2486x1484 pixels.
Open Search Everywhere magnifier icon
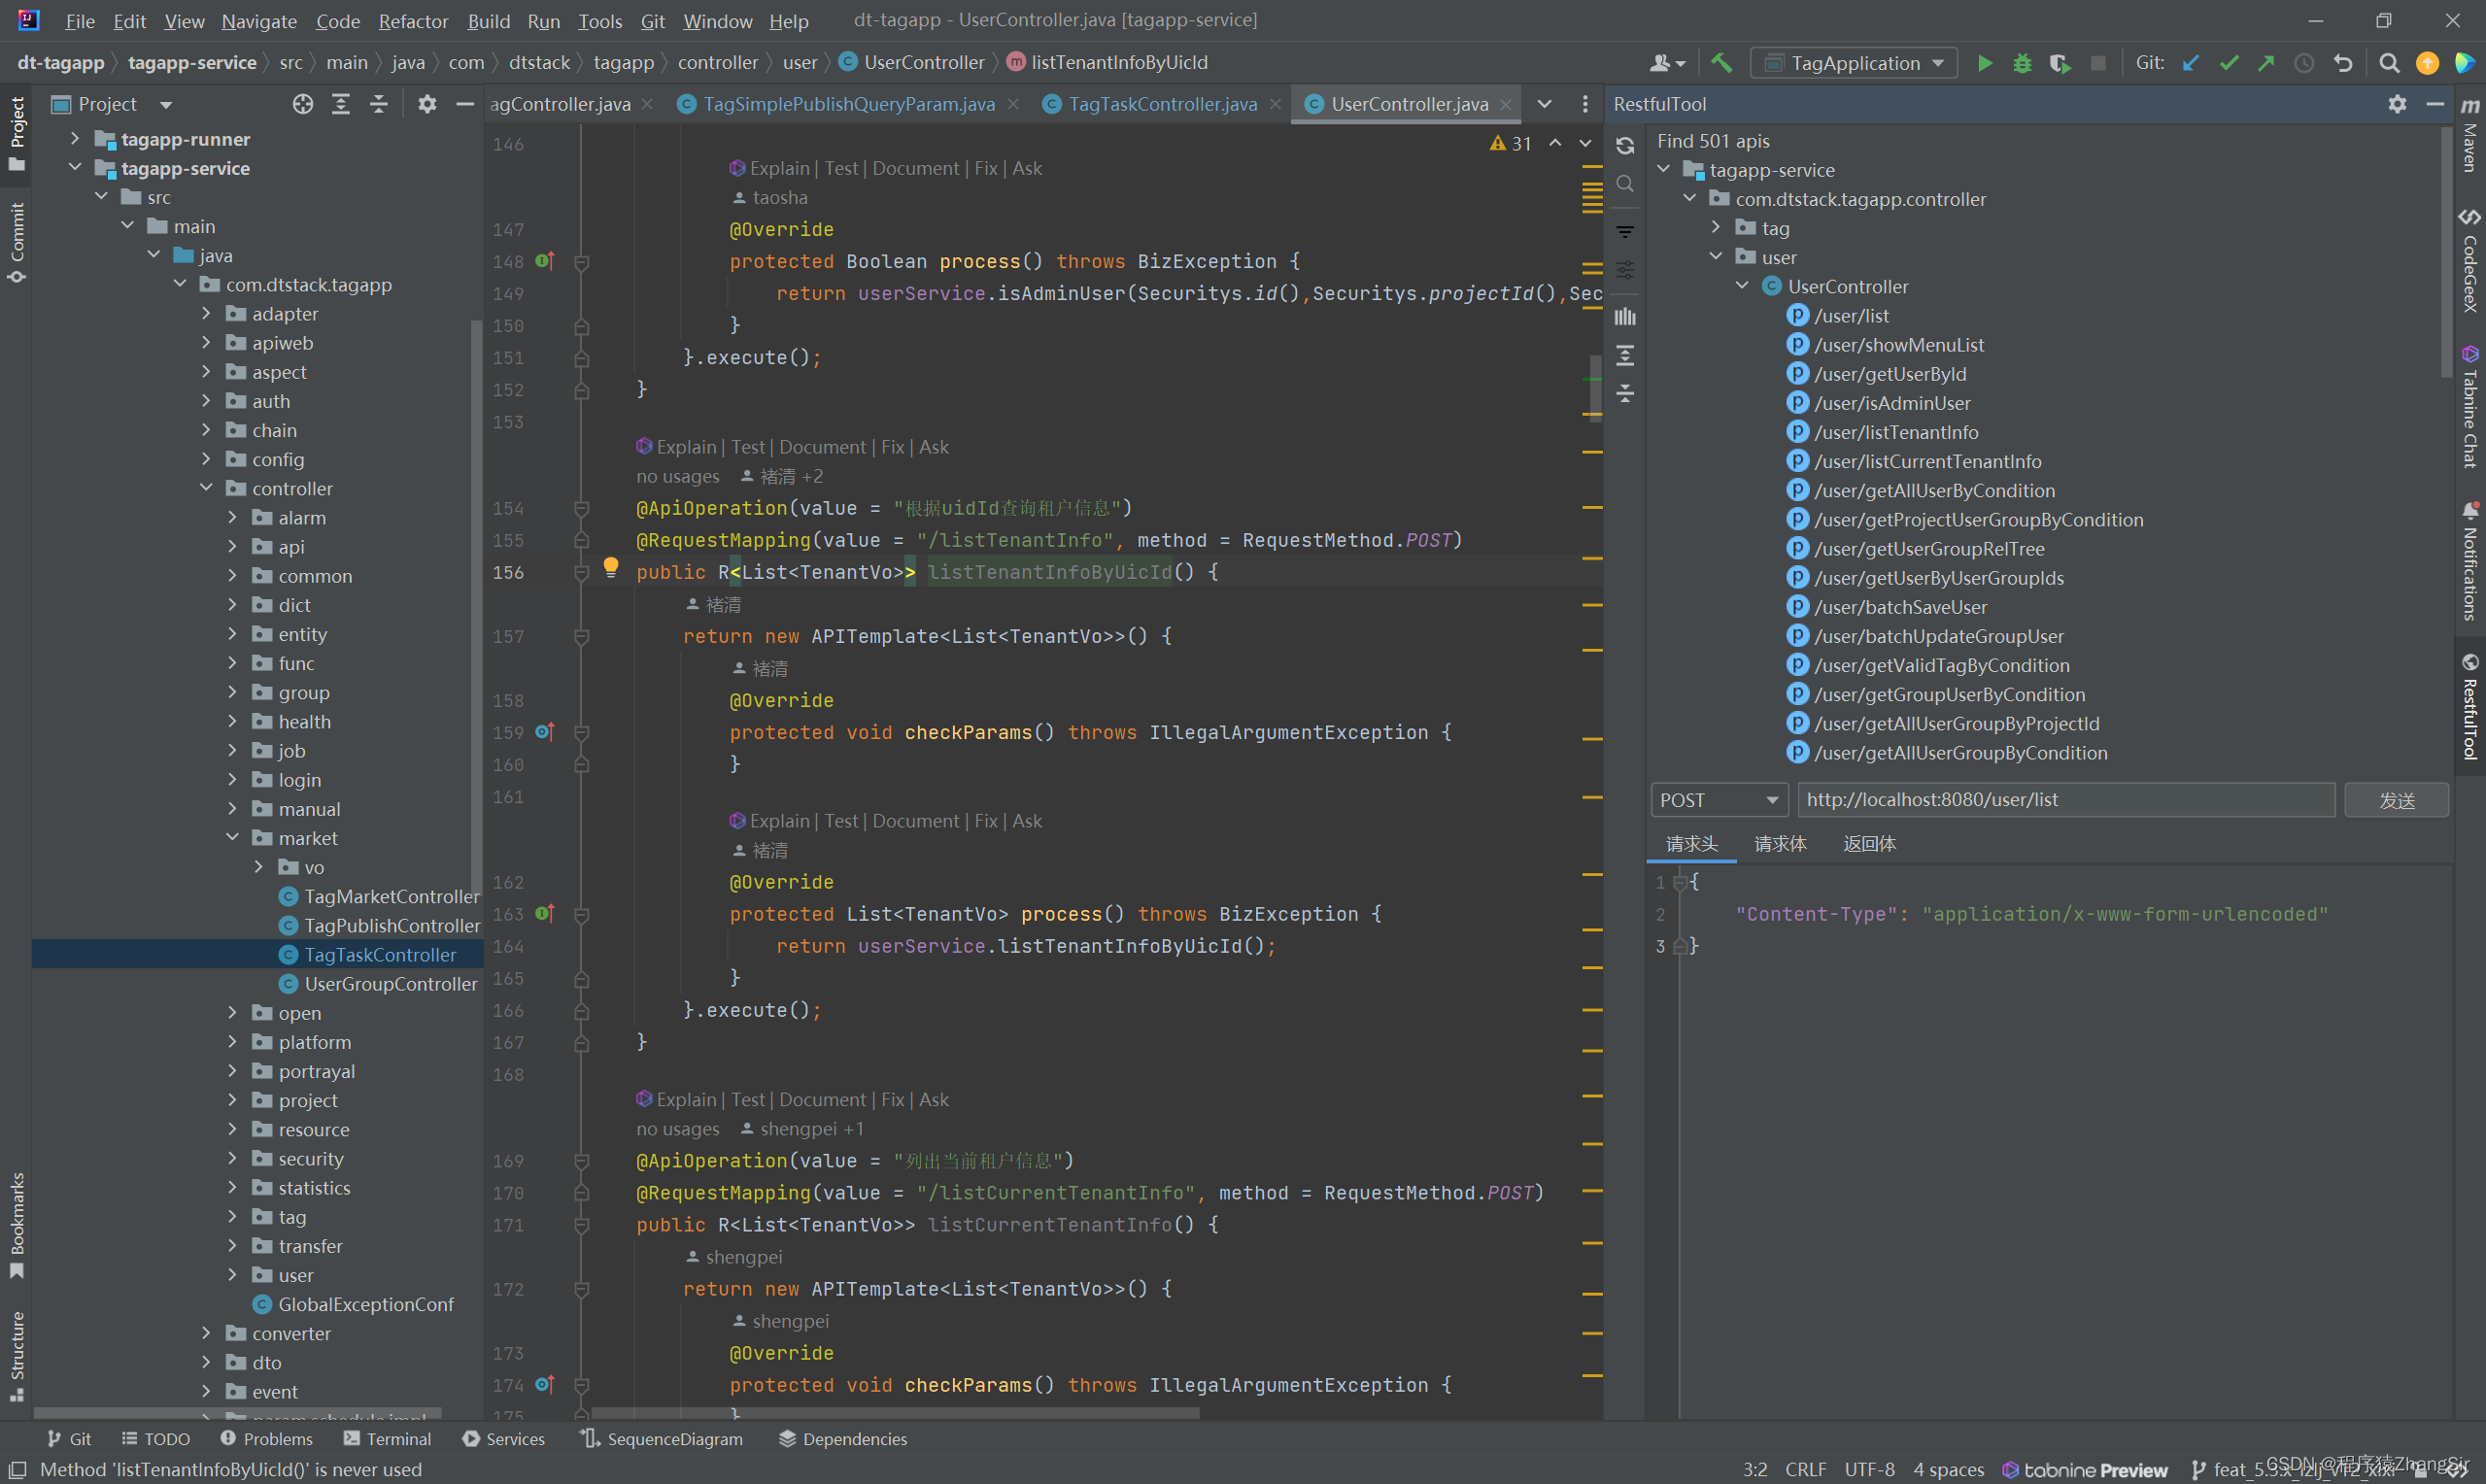coord(2389,63)
